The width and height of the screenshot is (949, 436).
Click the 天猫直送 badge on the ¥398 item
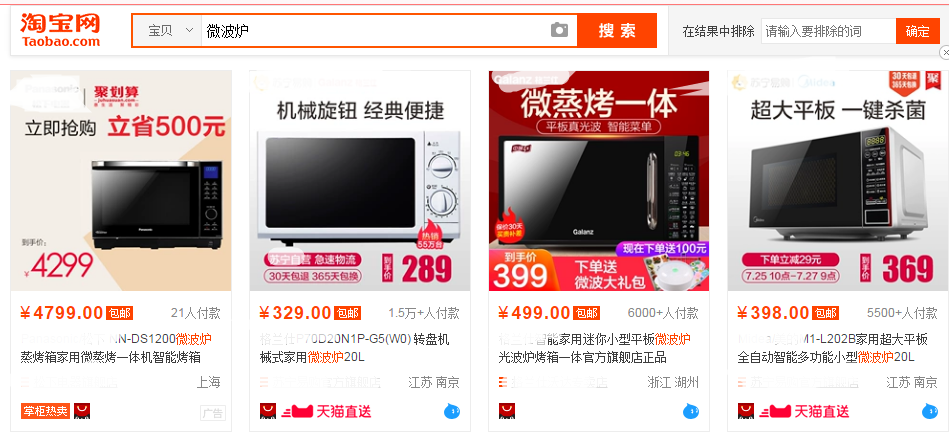coord(804,412)
